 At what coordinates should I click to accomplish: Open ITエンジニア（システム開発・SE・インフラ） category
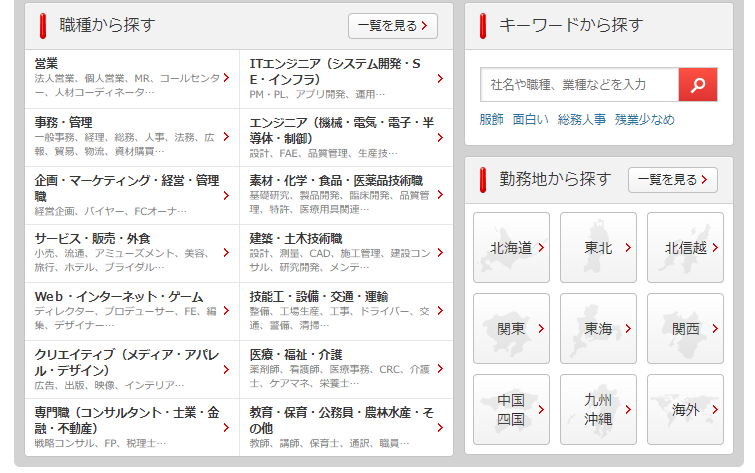coord(346,79)
